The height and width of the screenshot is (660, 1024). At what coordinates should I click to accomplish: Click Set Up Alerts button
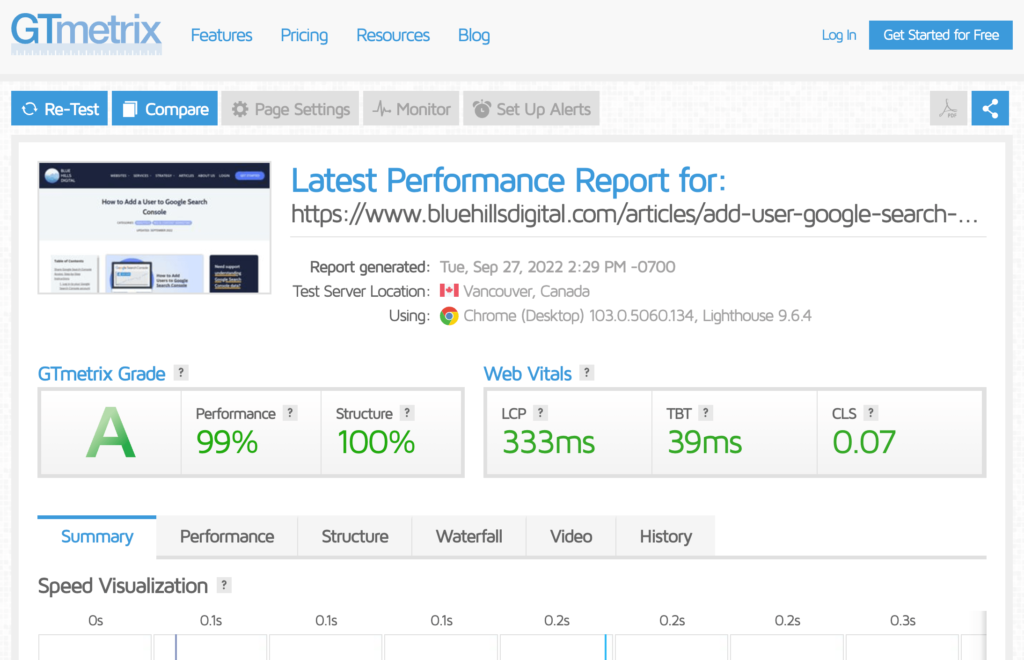tap(532, 108)
